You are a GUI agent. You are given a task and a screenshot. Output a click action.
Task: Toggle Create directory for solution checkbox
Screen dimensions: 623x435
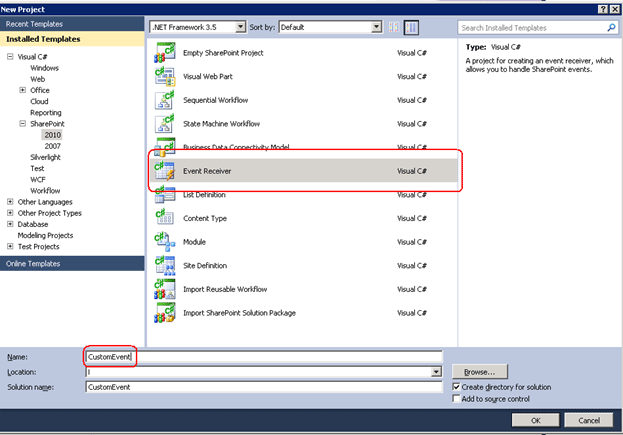tap(457, 387)
